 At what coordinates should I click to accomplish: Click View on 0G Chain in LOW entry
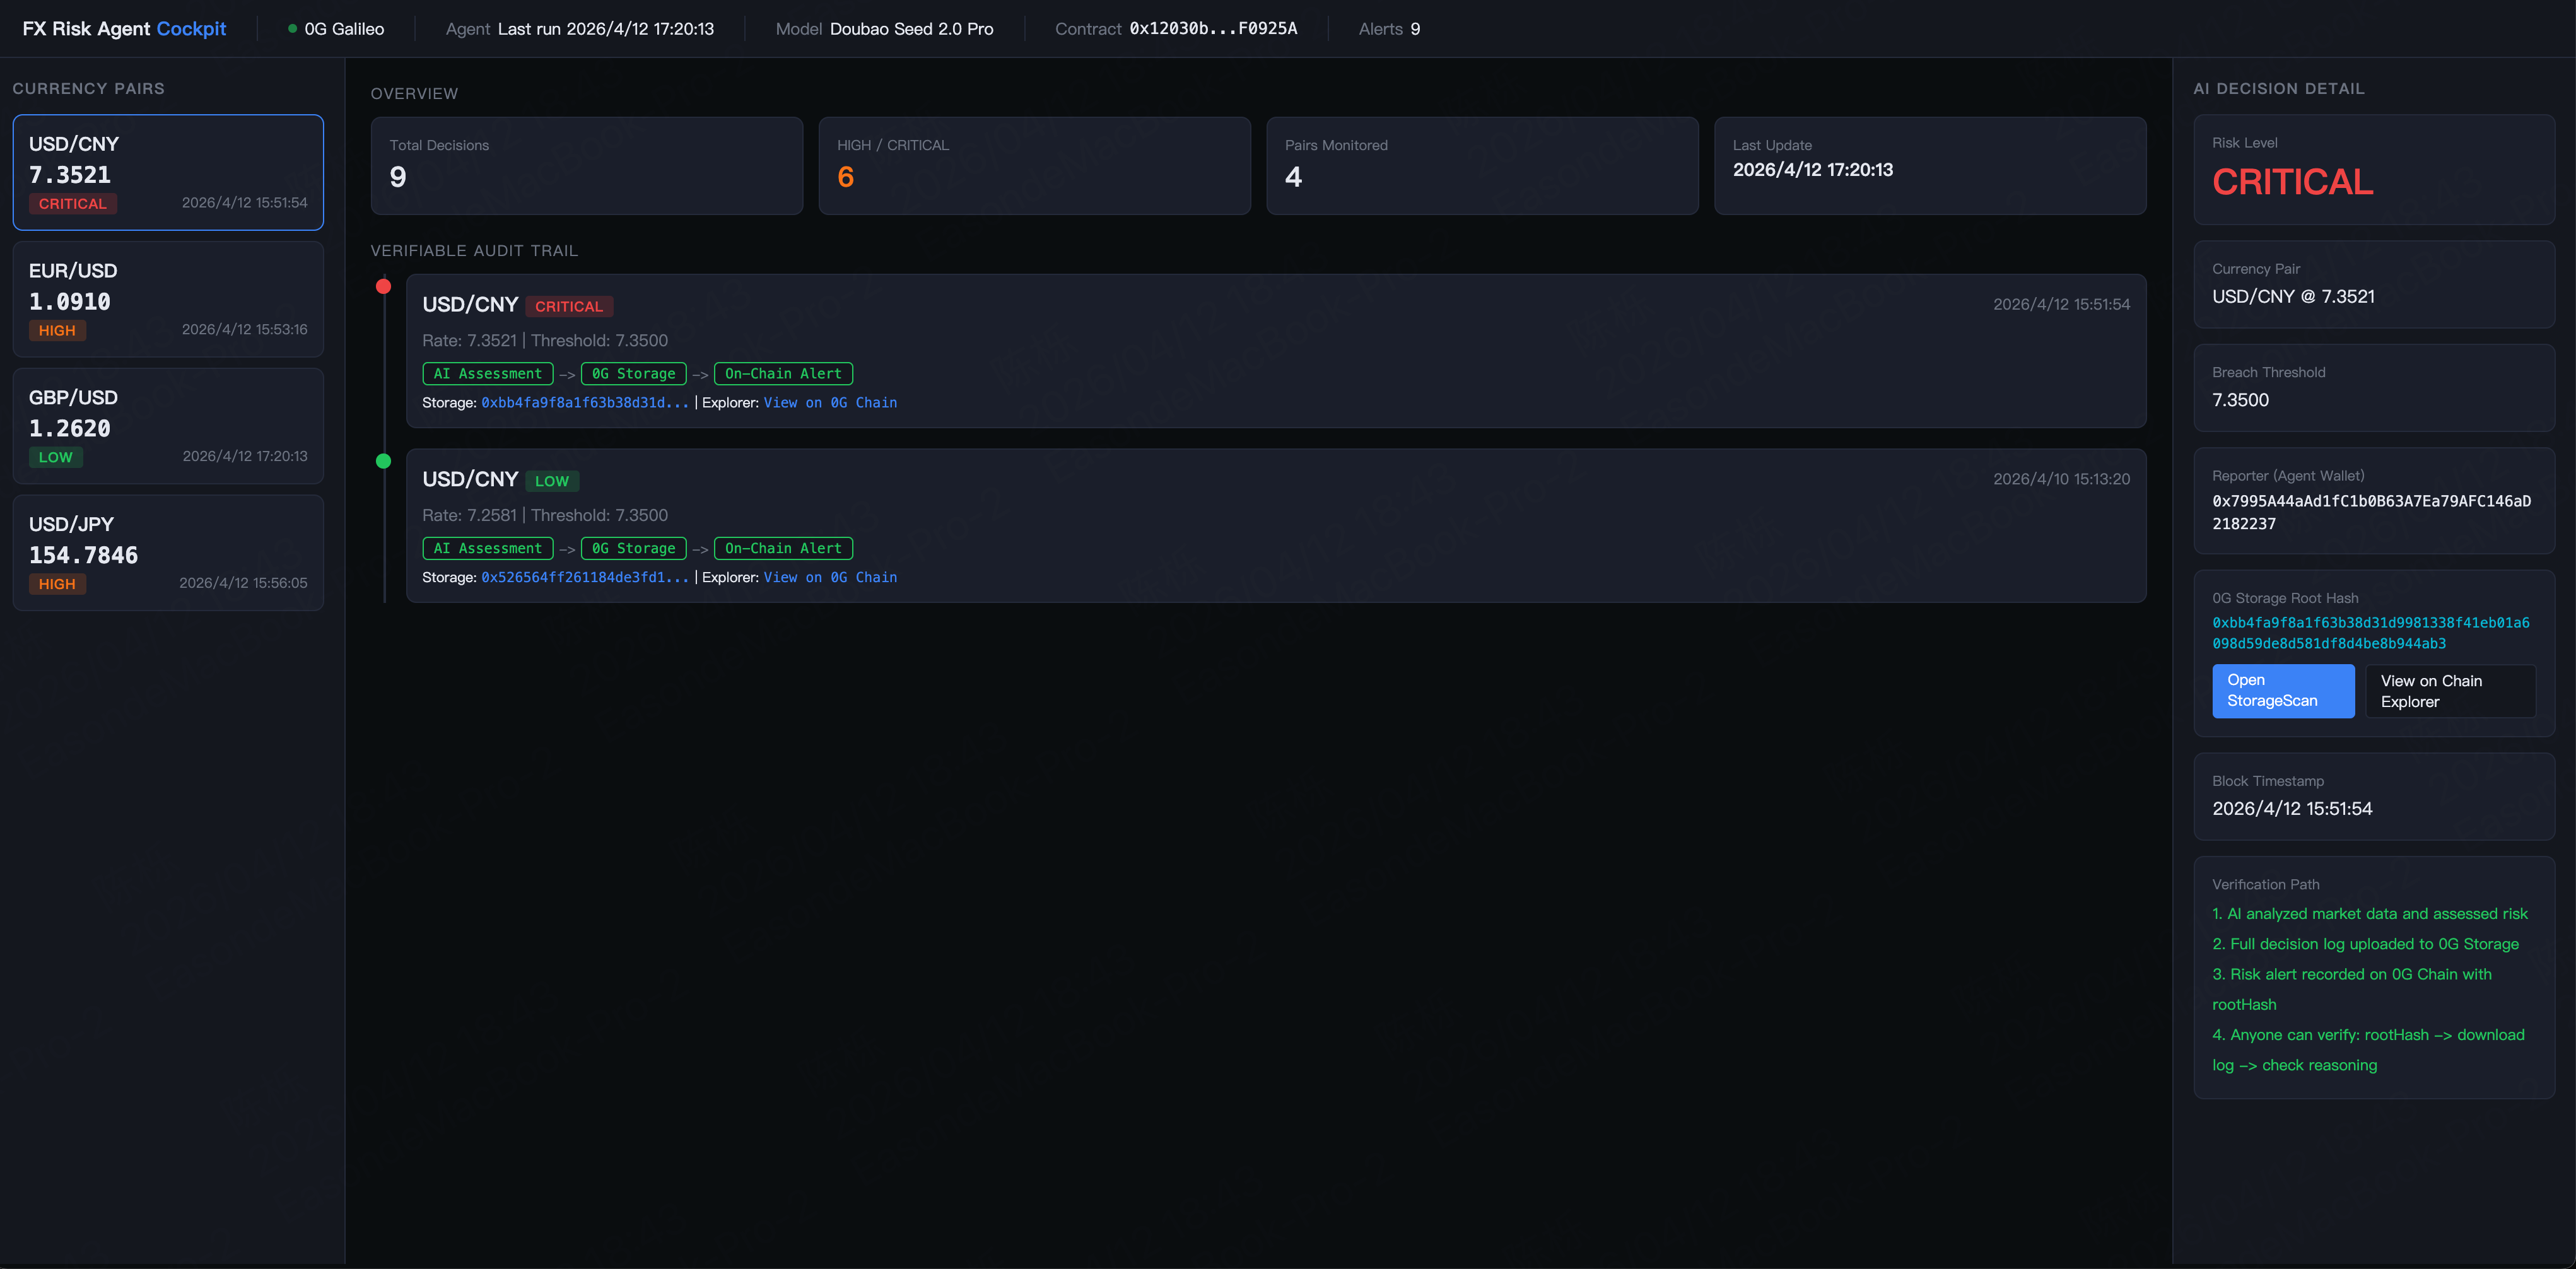coord(830,578)
